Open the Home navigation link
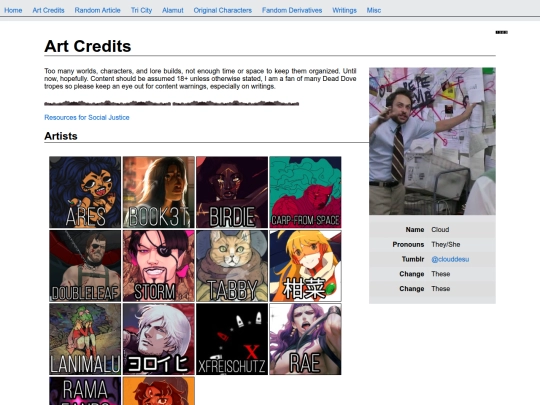This screenshot has width=540, height=405. pos(13,10)
